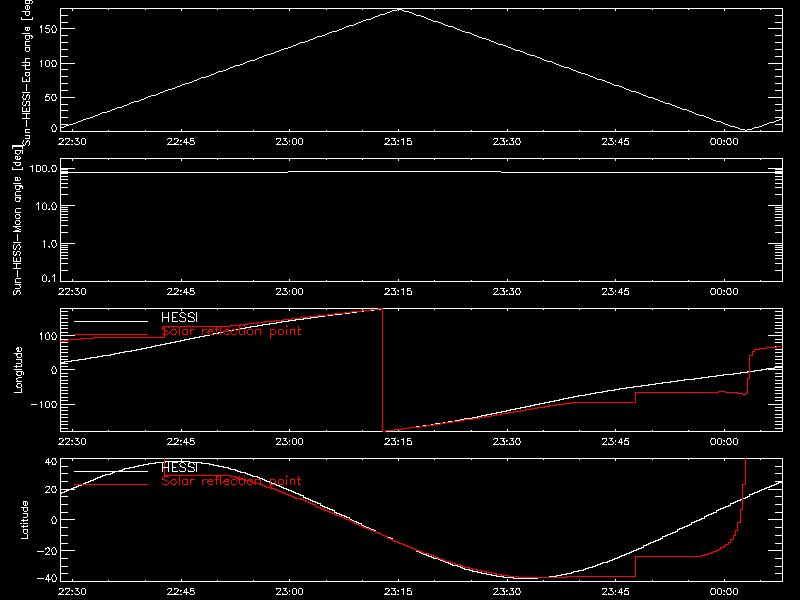
Task: Click the Sun-HESSI-Moon angle axis label
Action: pos(17,220)
